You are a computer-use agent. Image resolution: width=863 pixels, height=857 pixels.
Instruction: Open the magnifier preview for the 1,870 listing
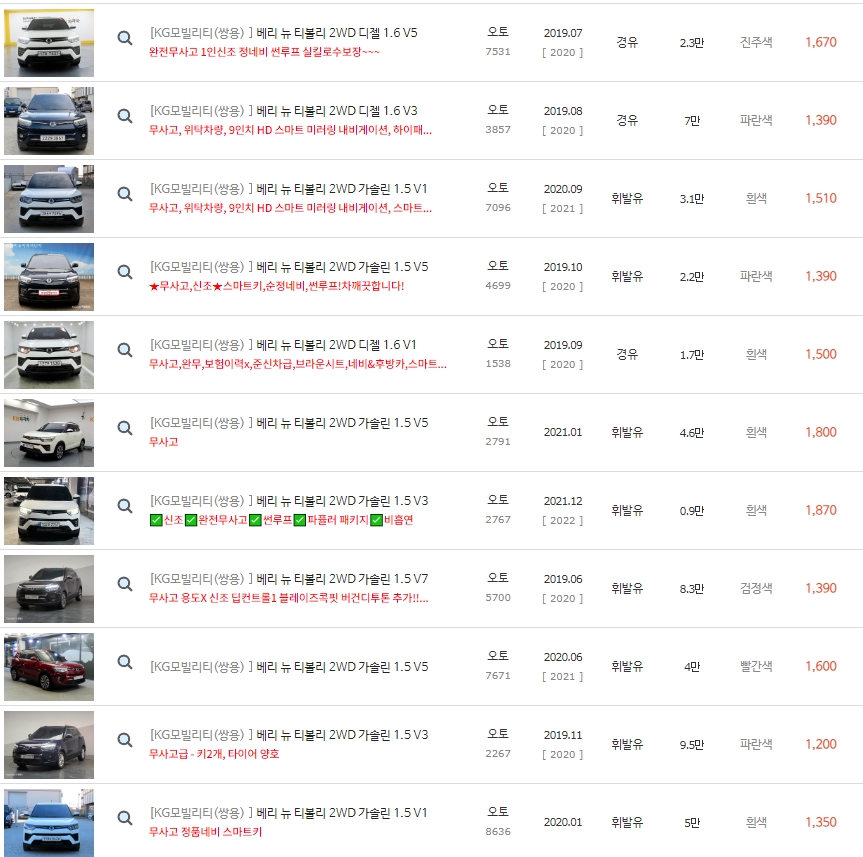(125, 506)
